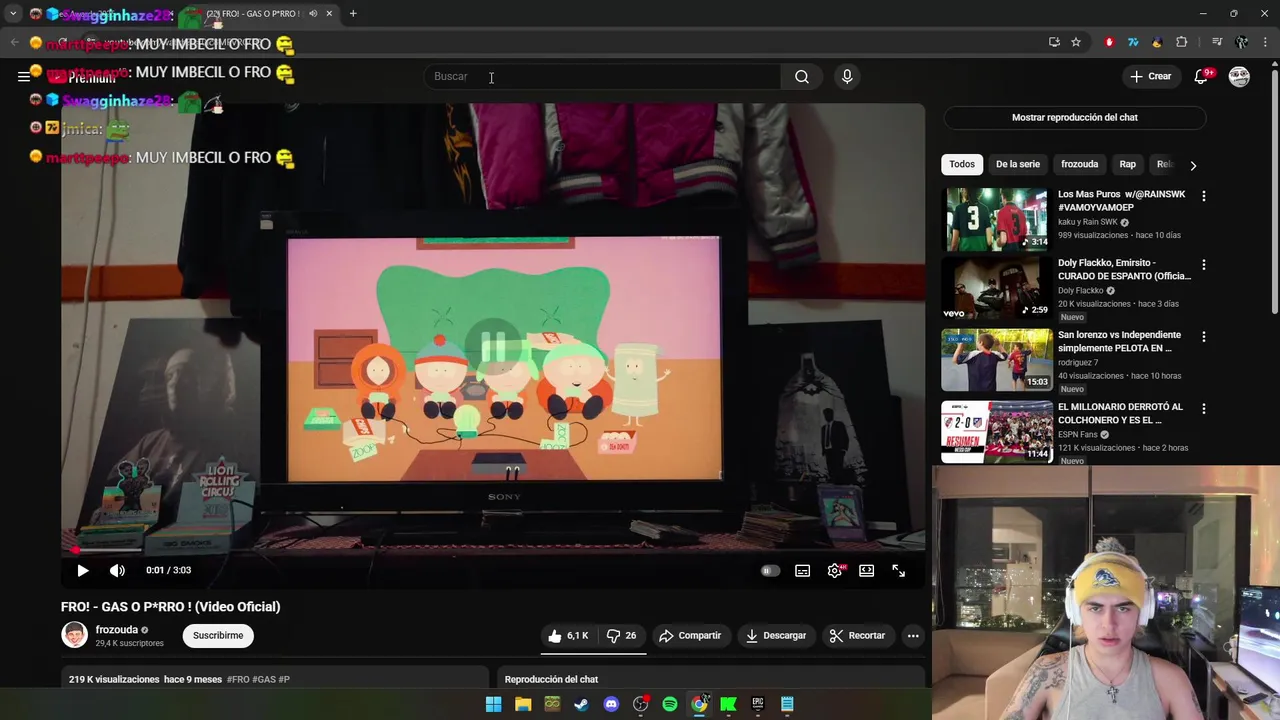Open the video player settings gear
1280x720 pixels.
pyautogui.click(x=835, y=570)
